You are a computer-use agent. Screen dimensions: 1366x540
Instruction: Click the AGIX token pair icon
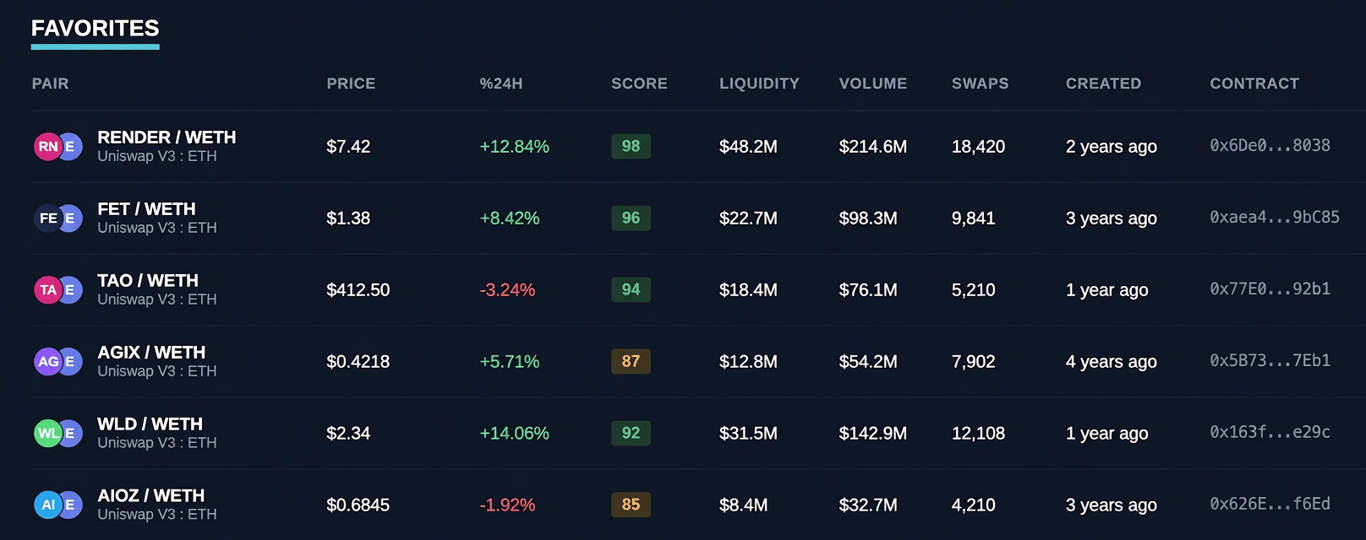click(58, 362)
